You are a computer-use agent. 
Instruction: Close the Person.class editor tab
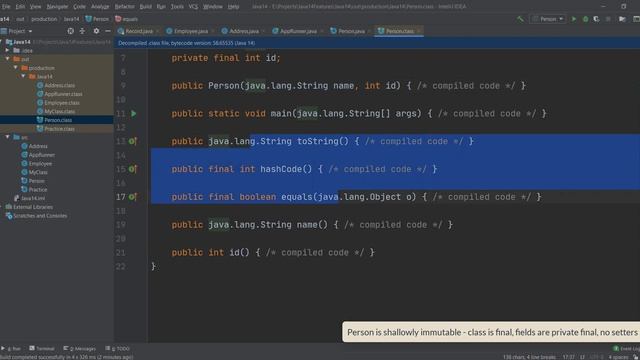point(419,31)
